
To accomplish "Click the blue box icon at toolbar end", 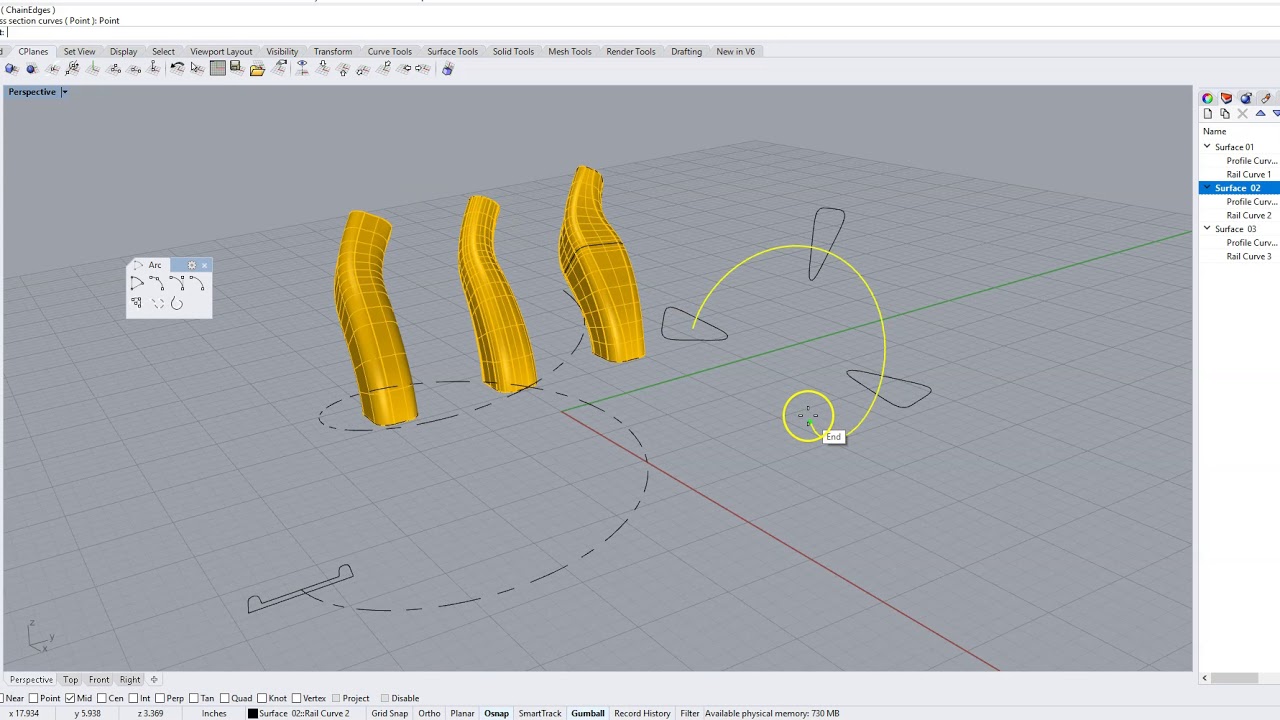I will click(448, 68).
